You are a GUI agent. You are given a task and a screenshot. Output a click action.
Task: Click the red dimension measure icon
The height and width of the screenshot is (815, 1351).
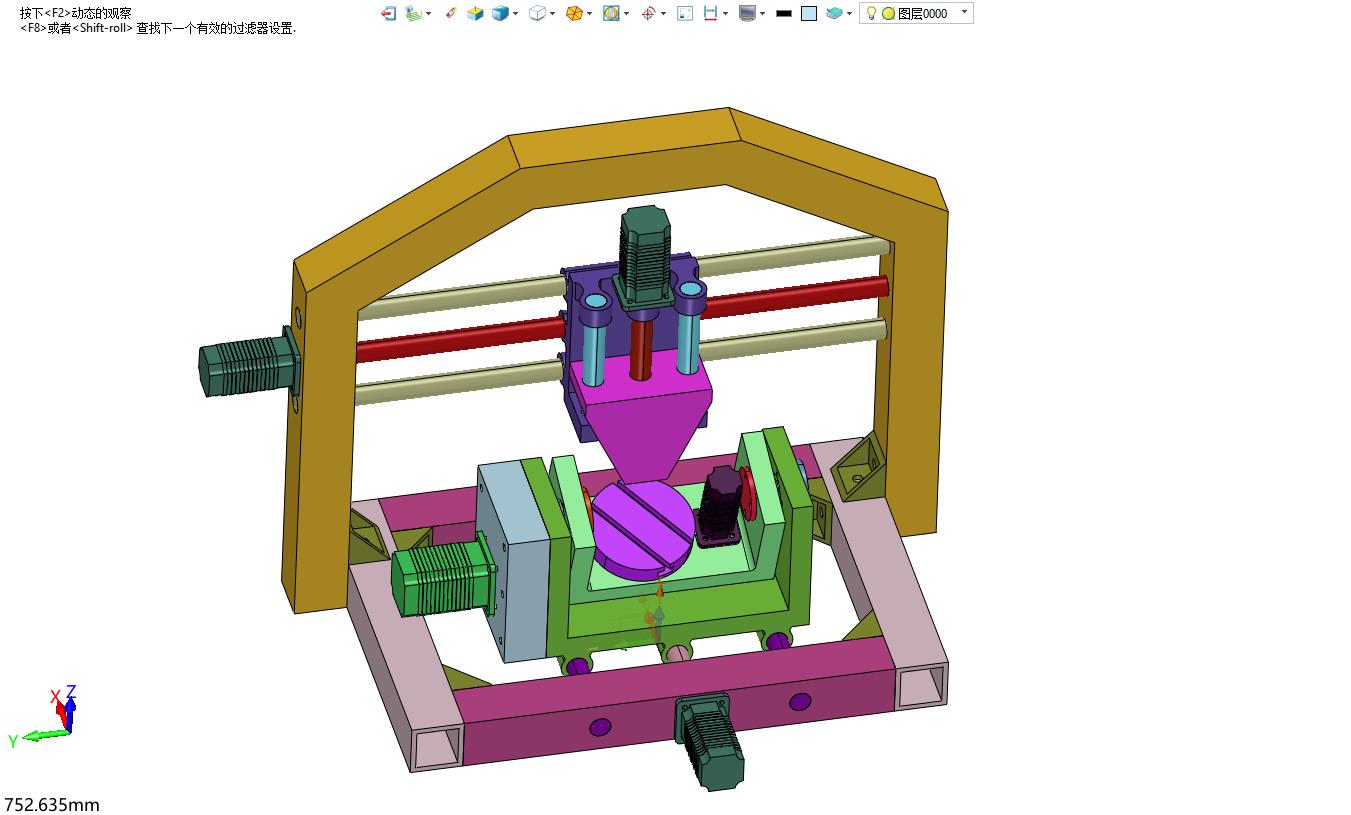click(710, 13)
